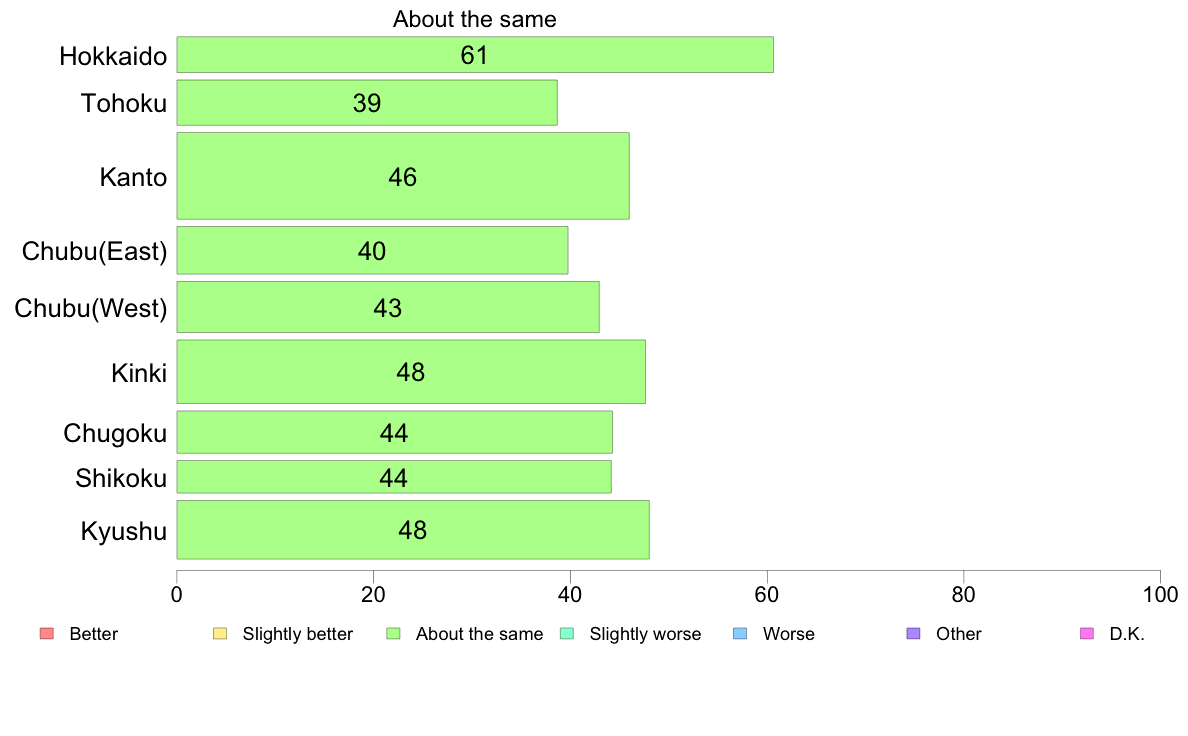
Task: Select the Hokkaido bar showing 61
Action: coord(475,55)
